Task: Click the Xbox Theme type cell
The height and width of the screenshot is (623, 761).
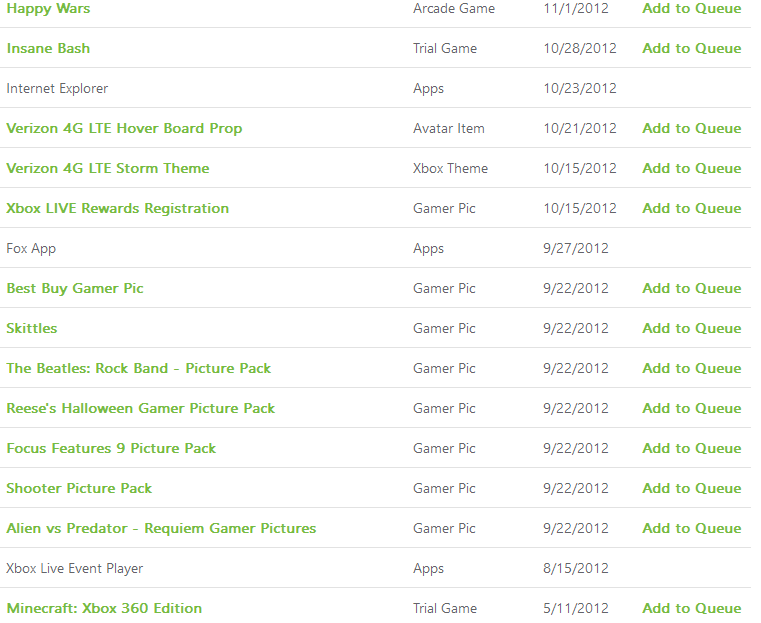Action: (450, 168)
